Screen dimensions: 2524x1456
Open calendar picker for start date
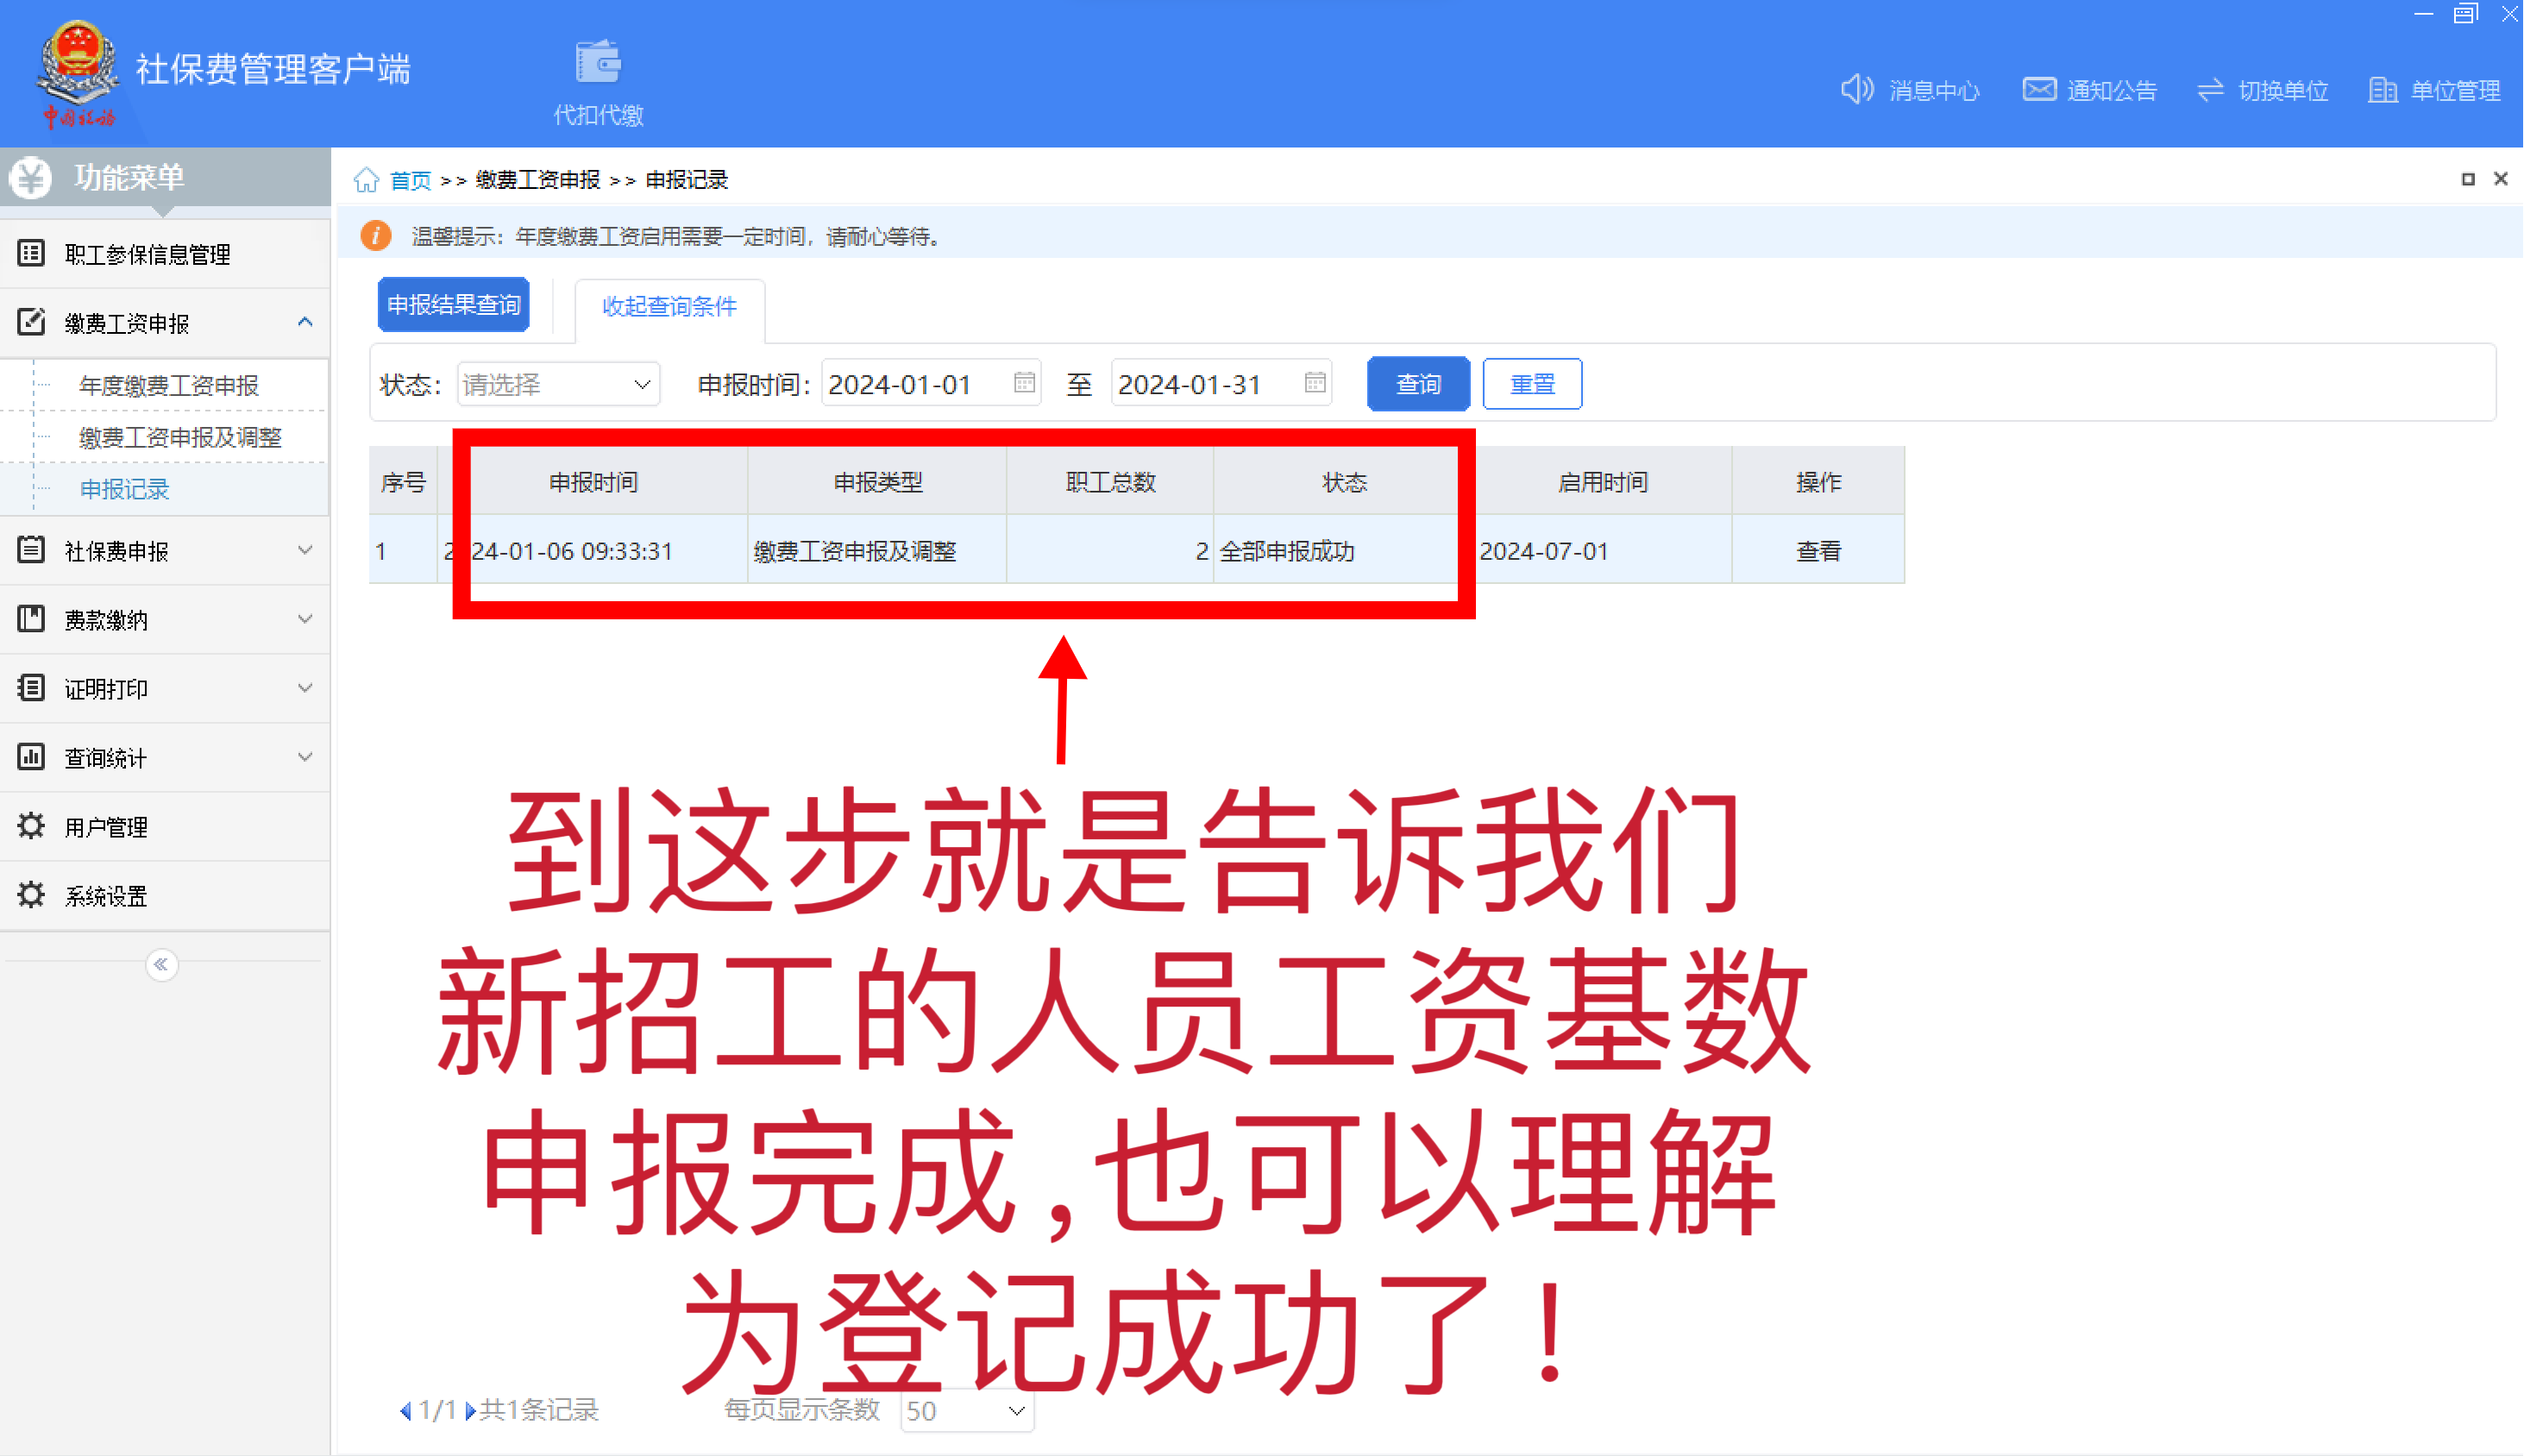[x=1024, y=383]
